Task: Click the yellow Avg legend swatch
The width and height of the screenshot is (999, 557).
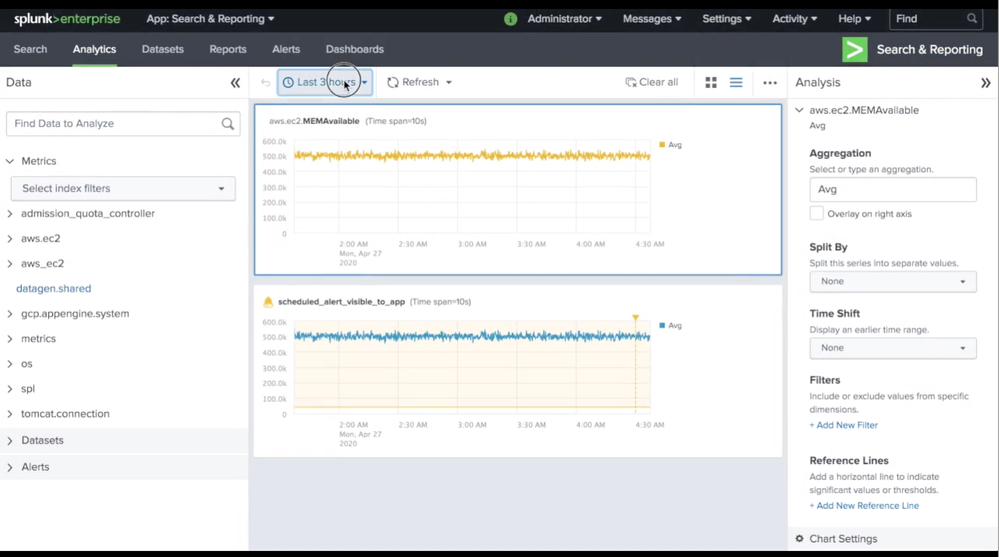Action: click(662, 145)
